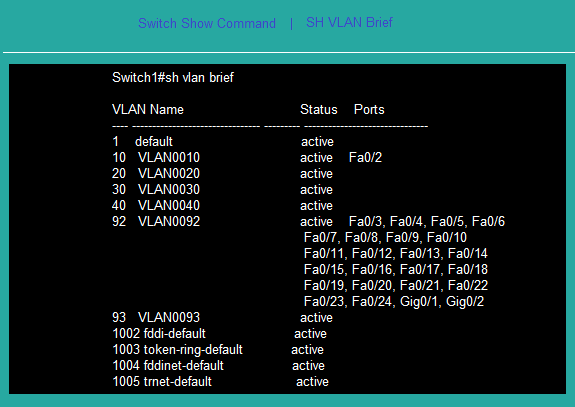Click the 'Fa0/11, Fa0/12, Fa0/13, Fa0/14' ports line

click(396, 253)
